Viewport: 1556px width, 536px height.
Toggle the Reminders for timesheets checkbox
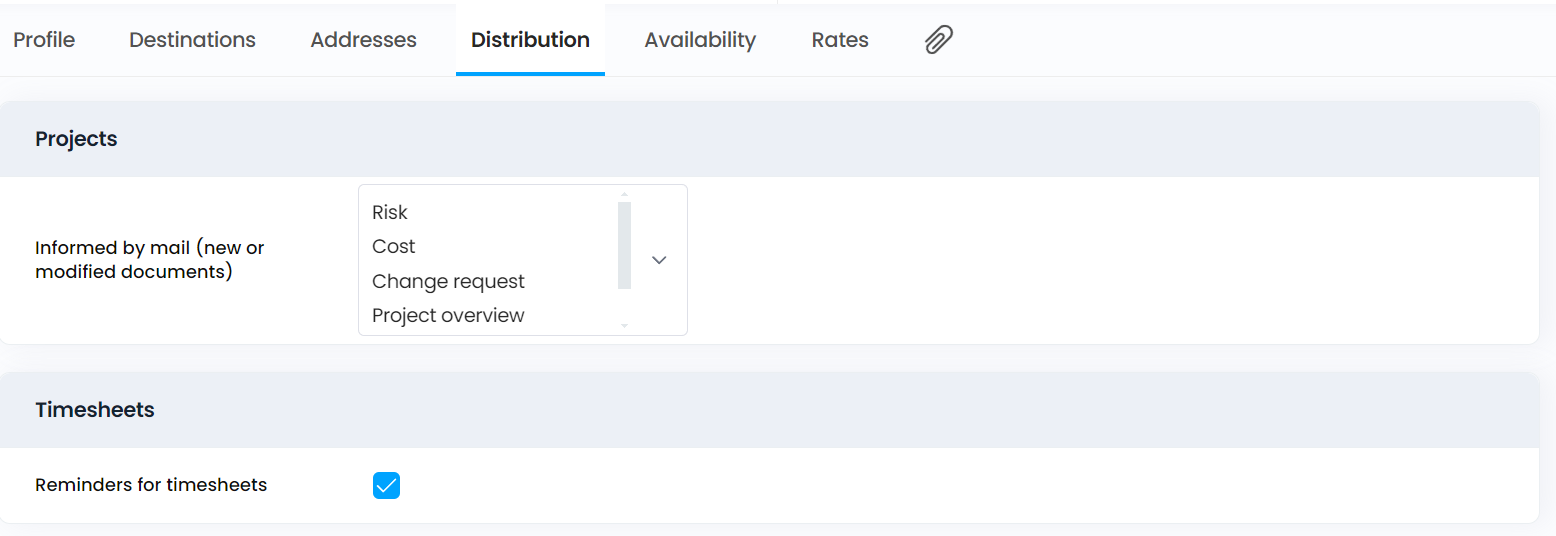(386, 485)
